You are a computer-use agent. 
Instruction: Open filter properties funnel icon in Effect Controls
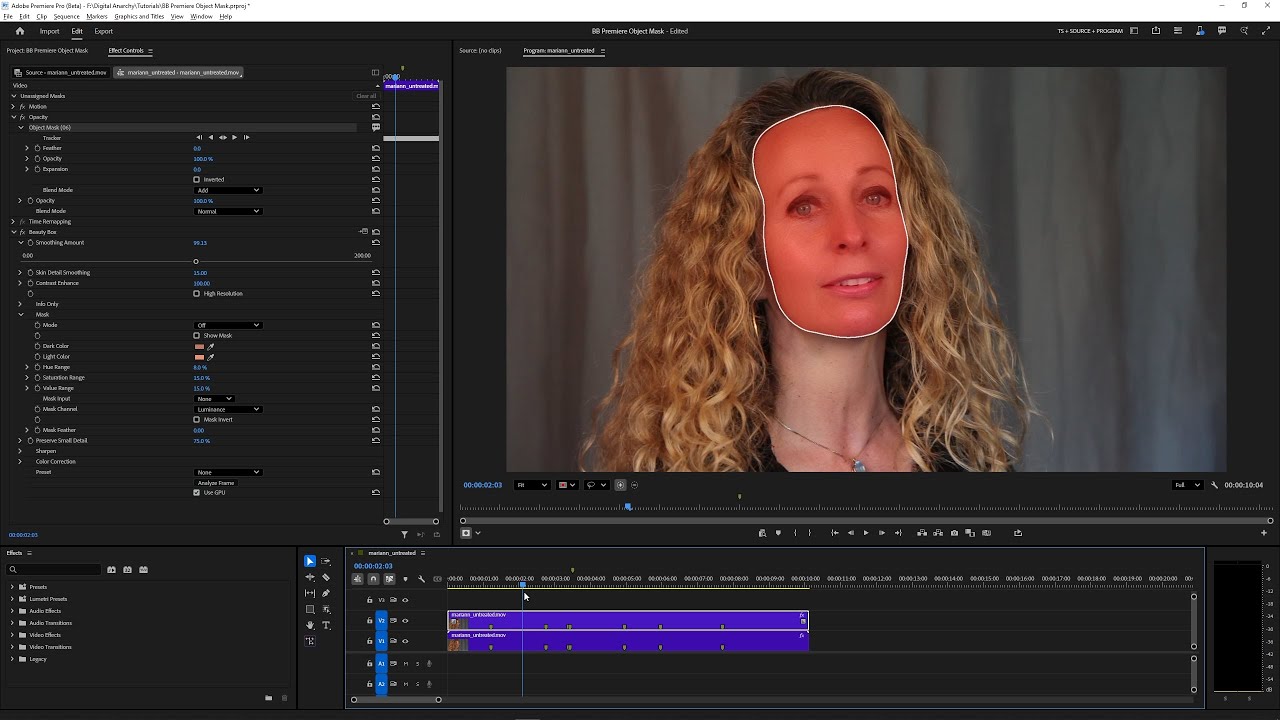click(x=404, y=534)
